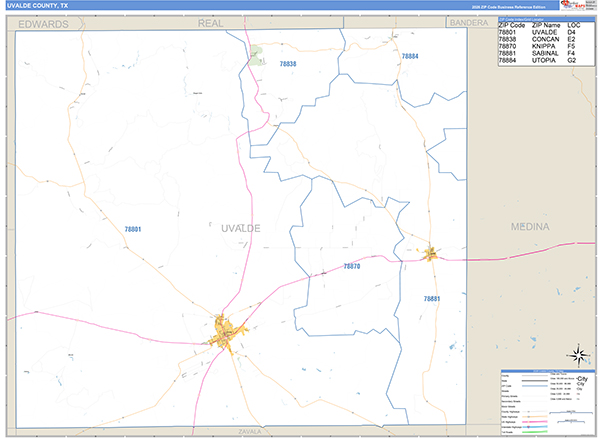Click the "UVALDE COUNTY, TX" title
This screenshot has width=600, height=438.
point(38,6)
